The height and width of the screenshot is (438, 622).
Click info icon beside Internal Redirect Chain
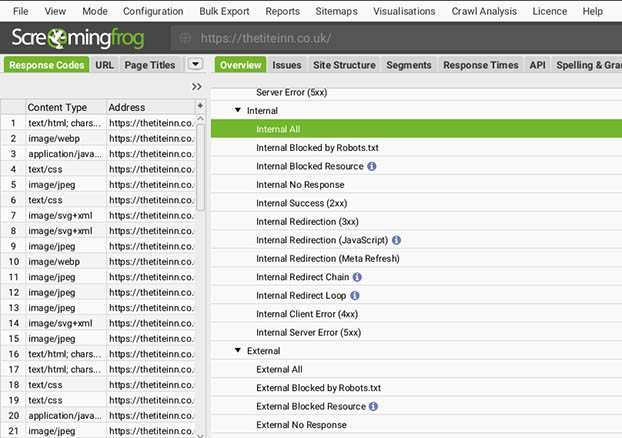357,277
